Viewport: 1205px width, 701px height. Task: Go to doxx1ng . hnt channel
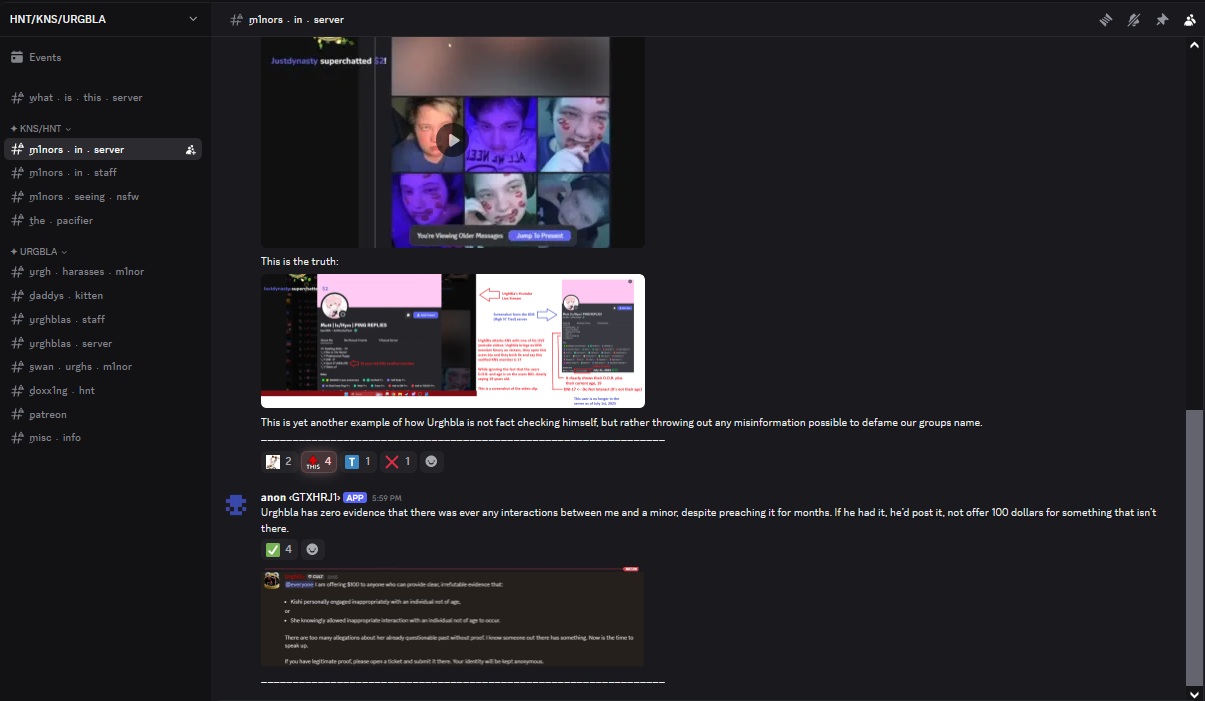(x=104, y=390)
